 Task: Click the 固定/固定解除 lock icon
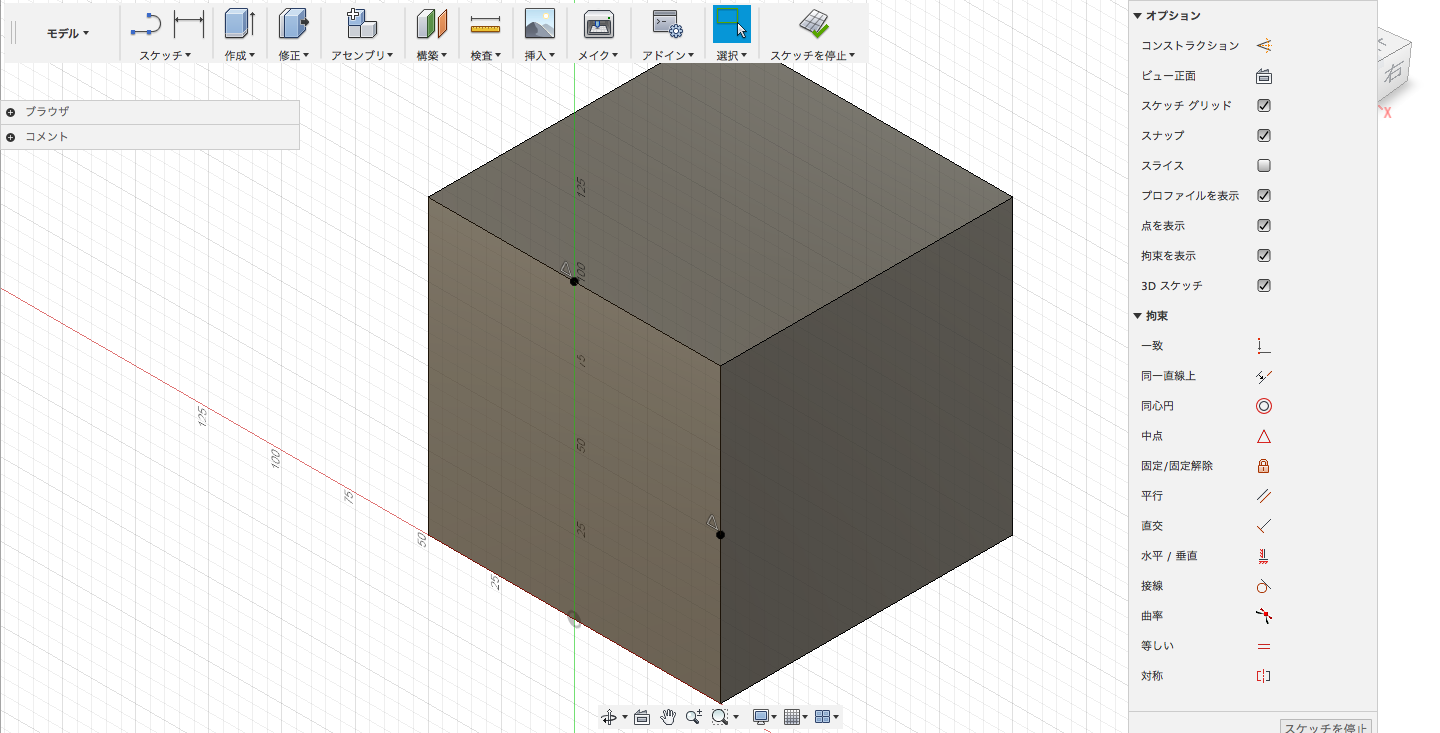point(1264,466)
